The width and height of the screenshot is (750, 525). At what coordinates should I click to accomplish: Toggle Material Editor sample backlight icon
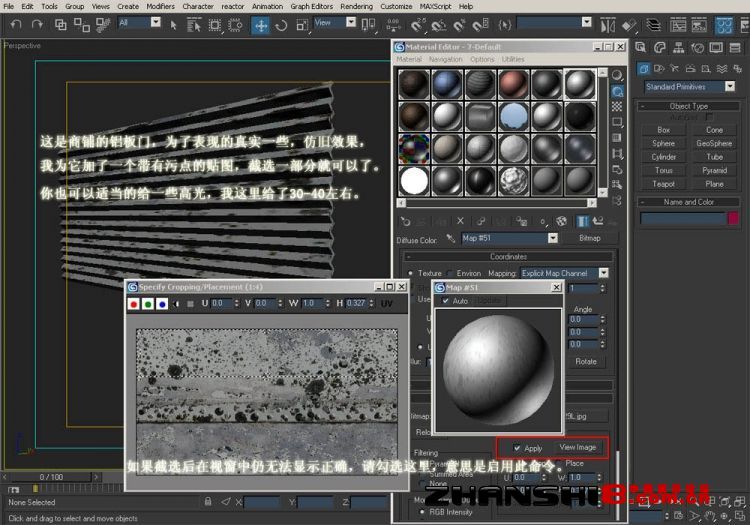pyautogui.click(x=618, y=91)
